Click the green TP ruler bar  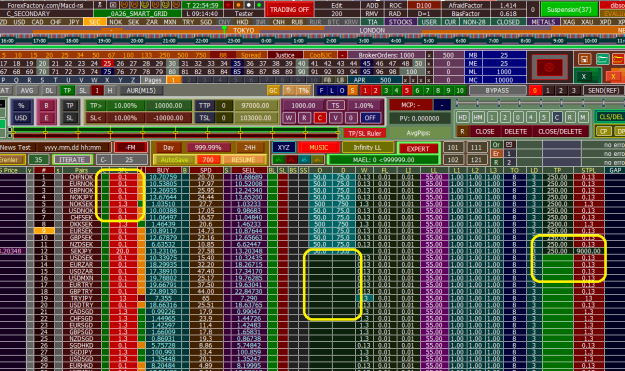(x=175, y=130)
